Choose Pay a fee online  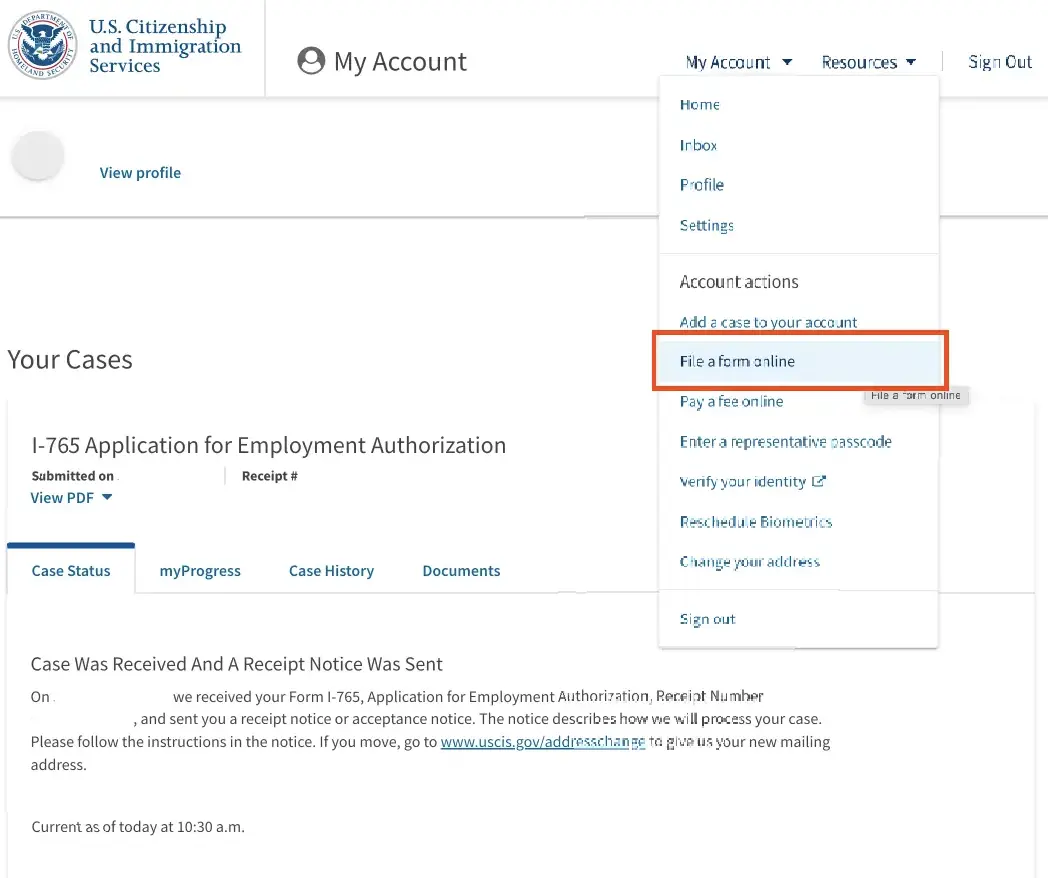(731, 401)
